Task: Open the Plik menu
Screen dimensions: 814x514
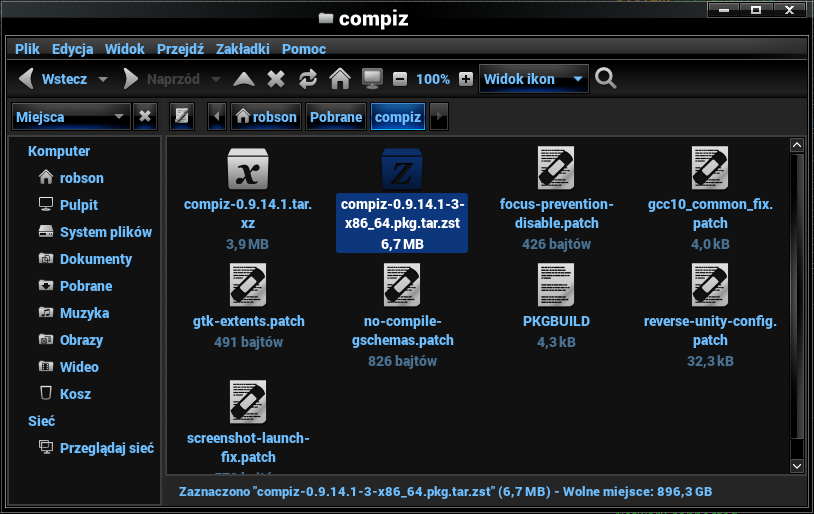Action: pyautogui.click(x=27, y=49)
